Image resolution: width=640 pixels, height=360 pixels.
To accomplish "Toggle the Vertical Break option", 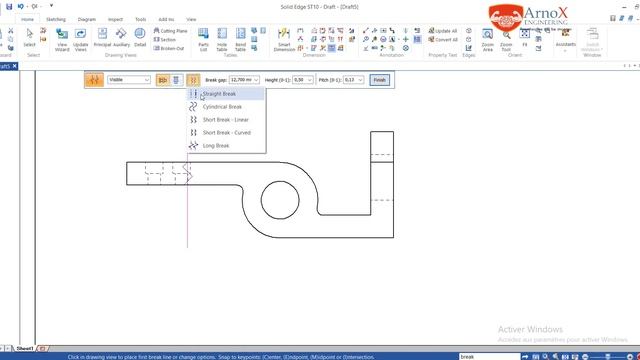I will click(163, 80).
